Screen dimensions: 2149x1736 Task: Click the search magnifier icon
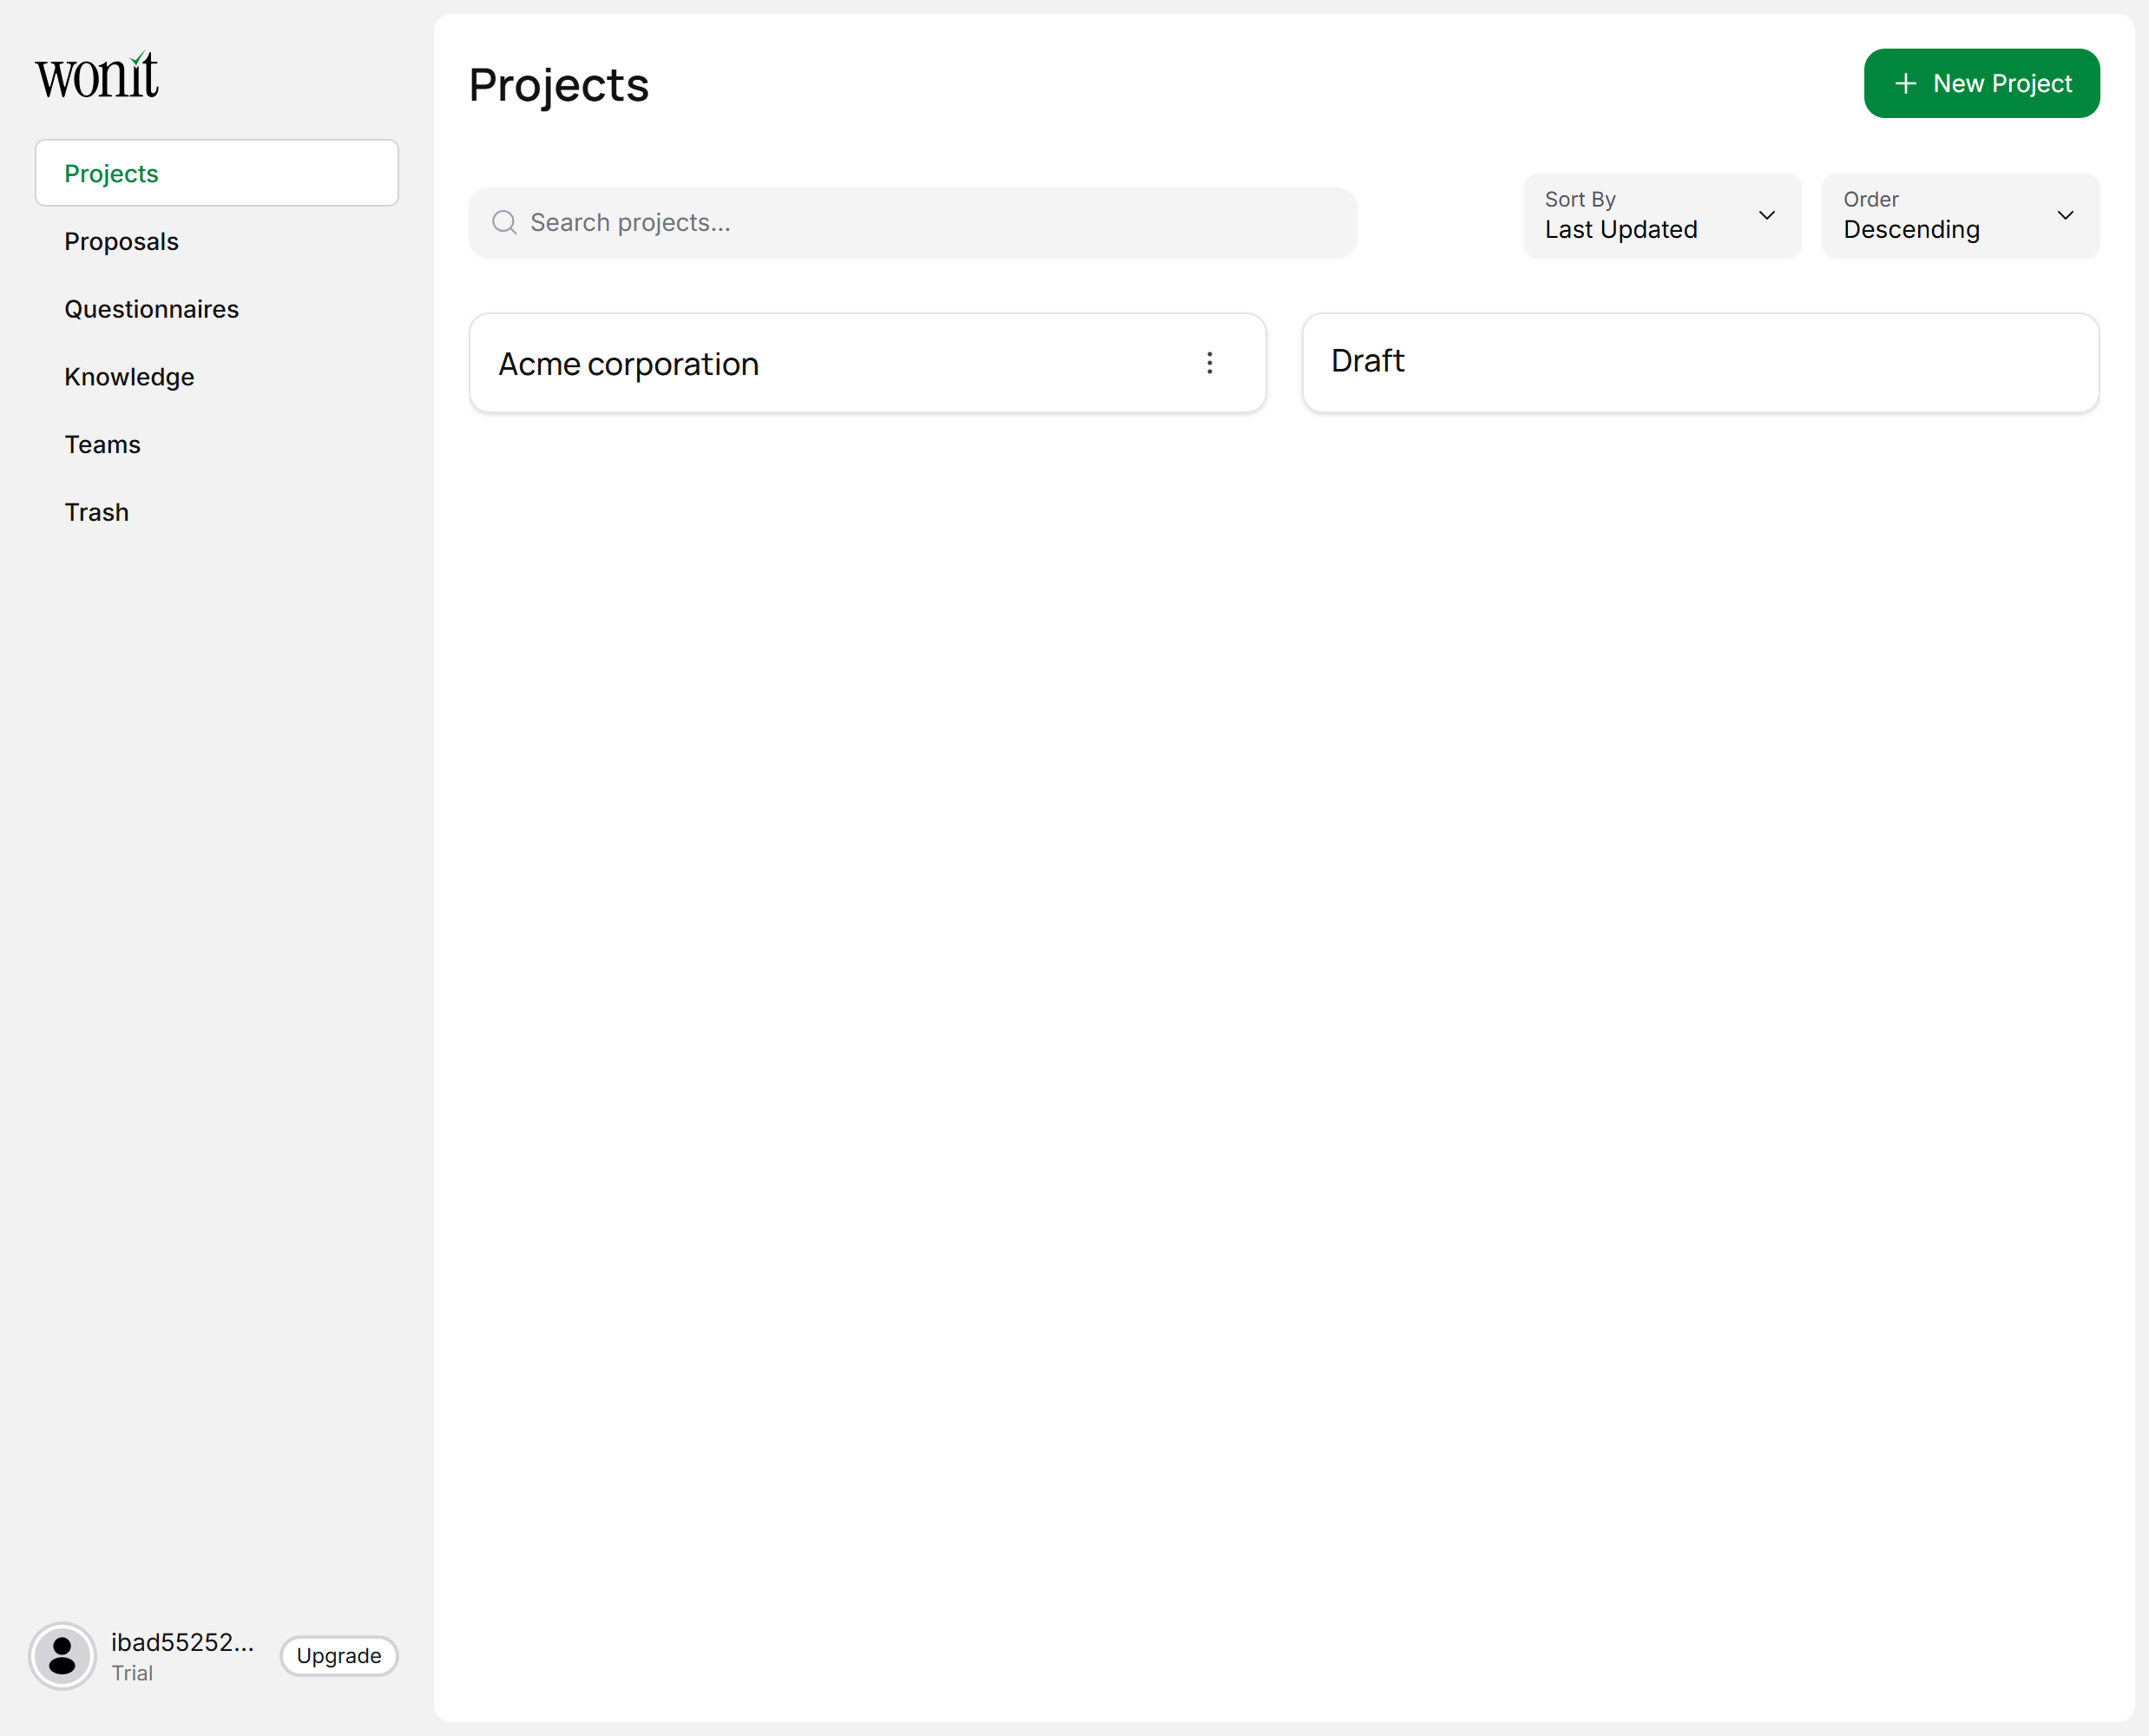tap(505, 222)
